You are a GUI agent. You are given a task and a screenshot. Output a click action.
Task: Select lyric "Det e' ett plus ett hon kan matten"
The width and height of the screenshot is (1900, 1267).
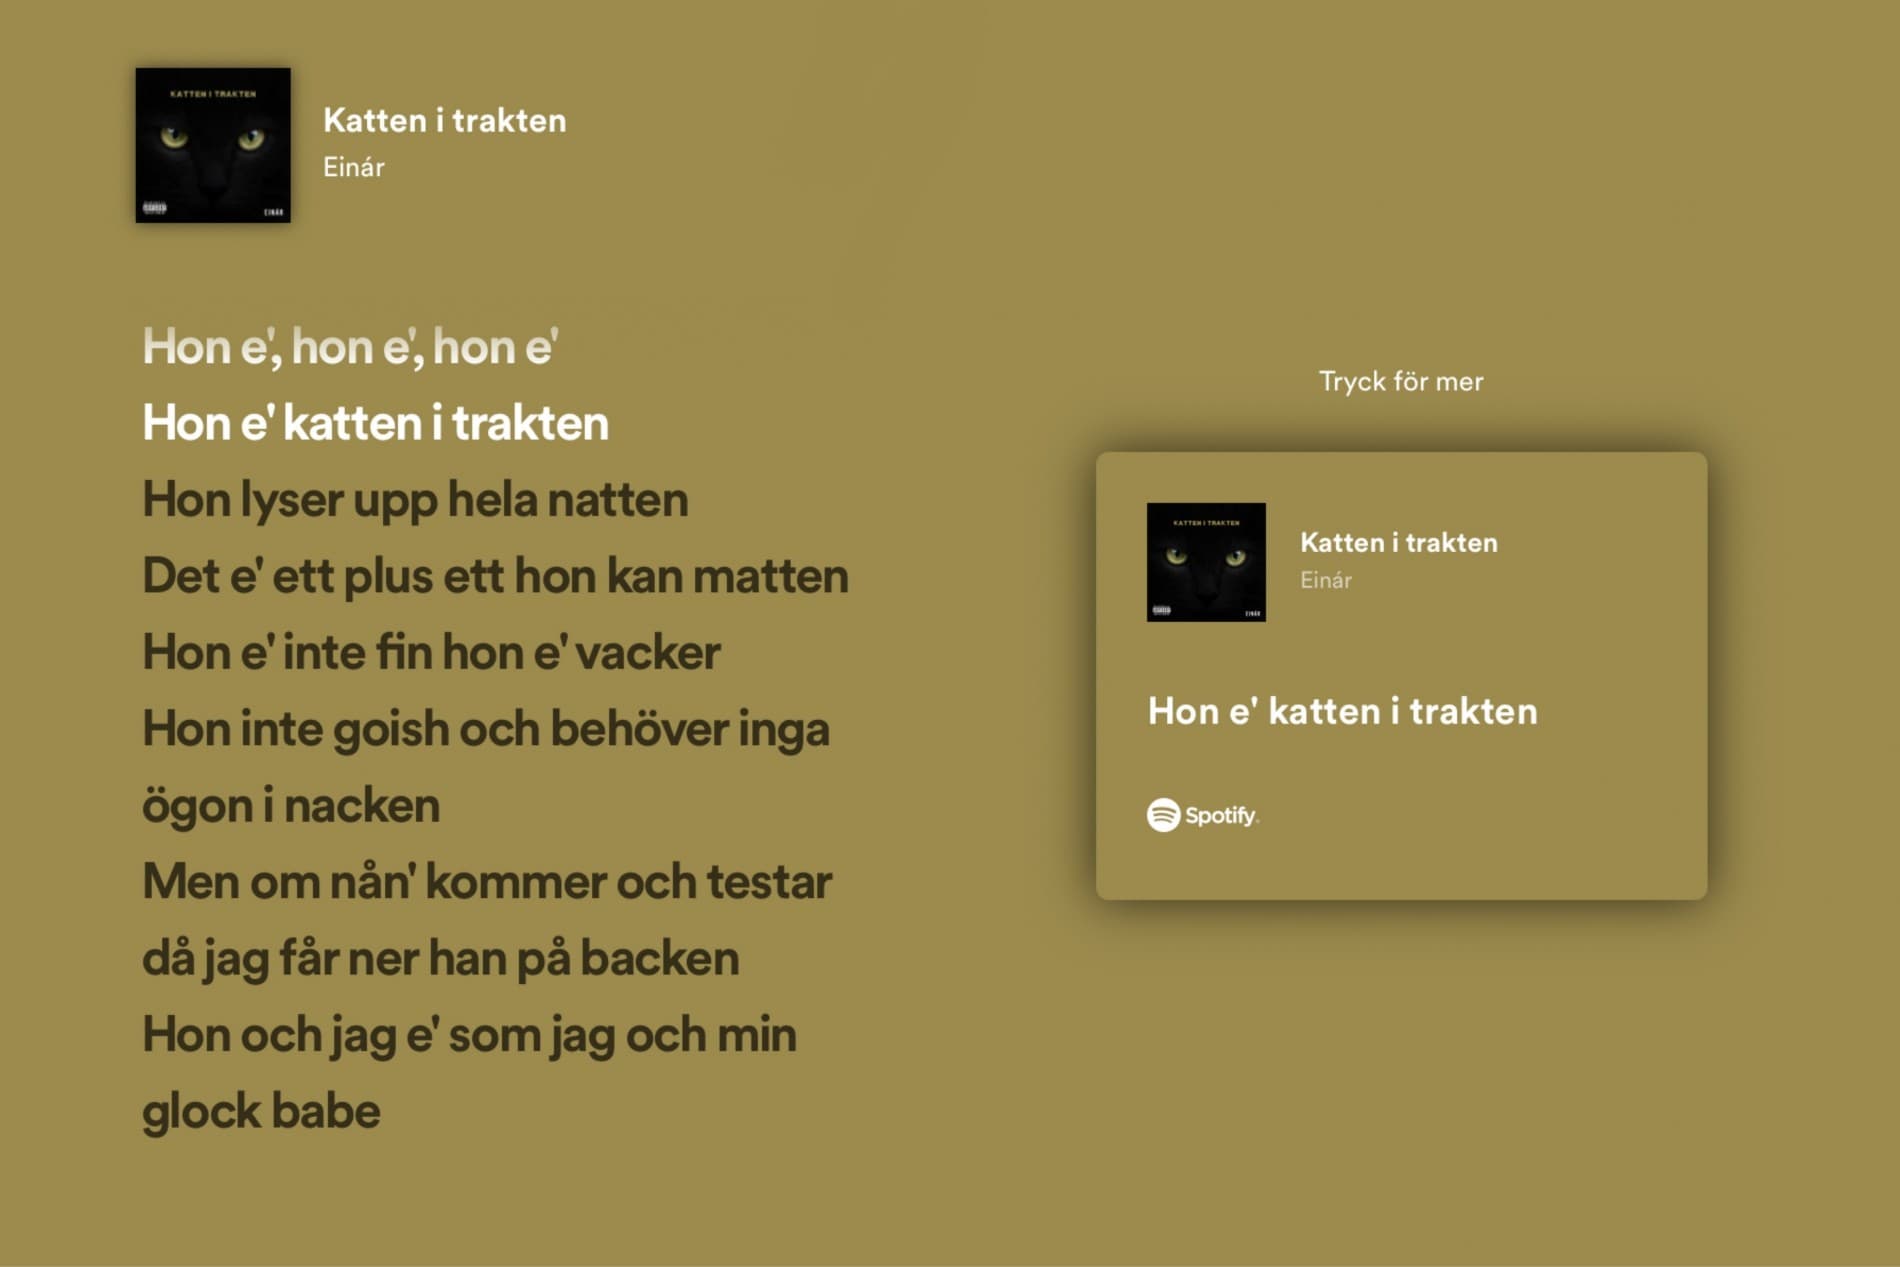click(495, 576)
